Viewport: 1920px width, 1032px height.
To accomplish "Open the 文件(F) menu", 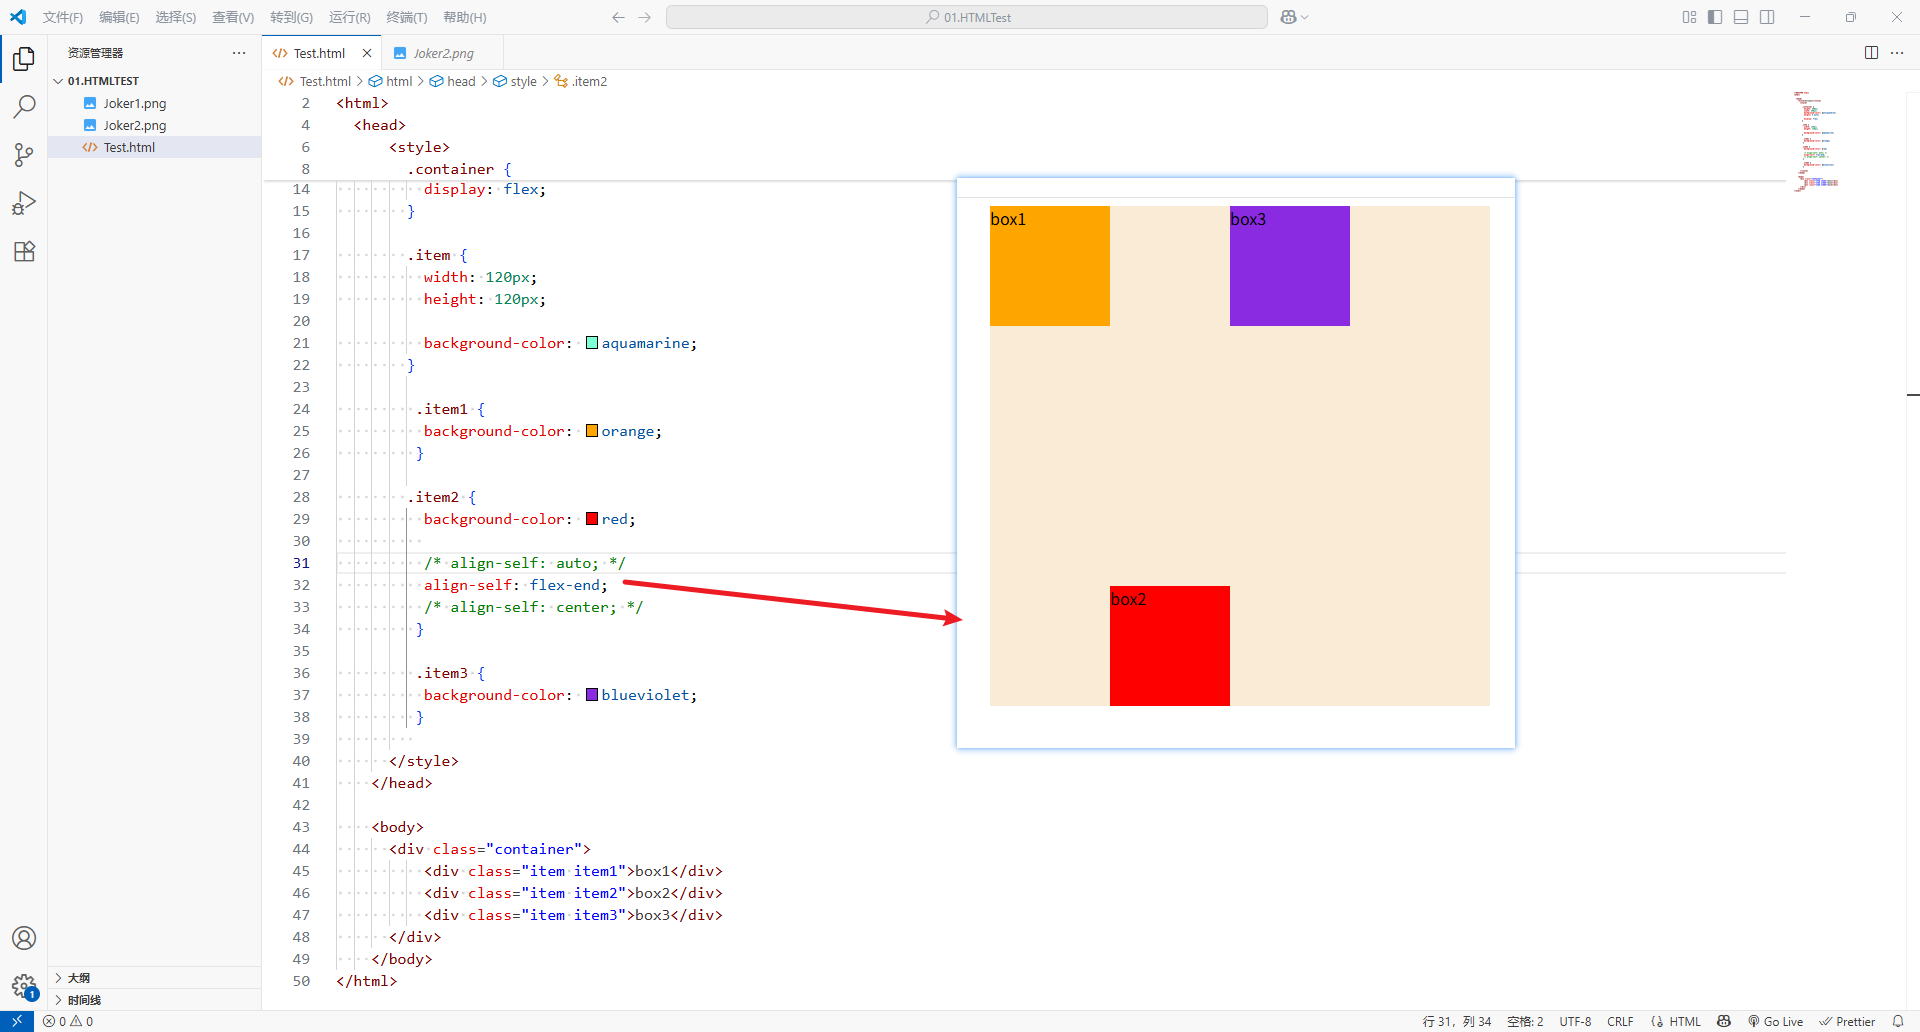I will tap(63, 17).
